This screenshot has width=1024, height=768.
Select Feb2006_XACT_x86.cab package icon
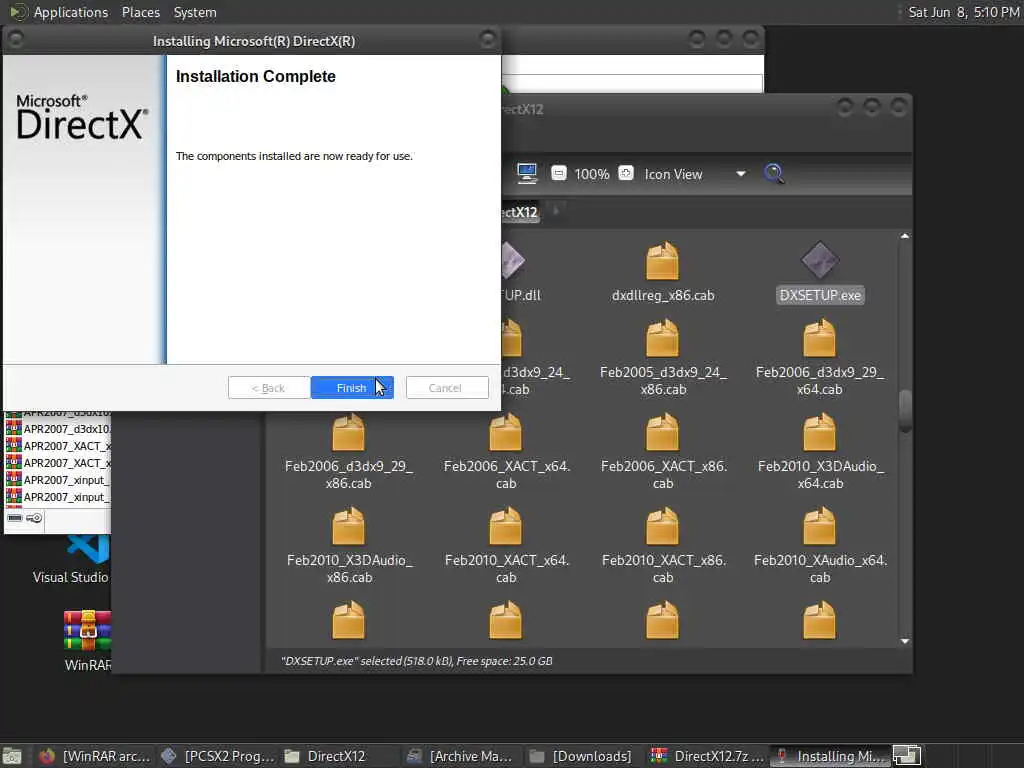click(x=662, y=432)
